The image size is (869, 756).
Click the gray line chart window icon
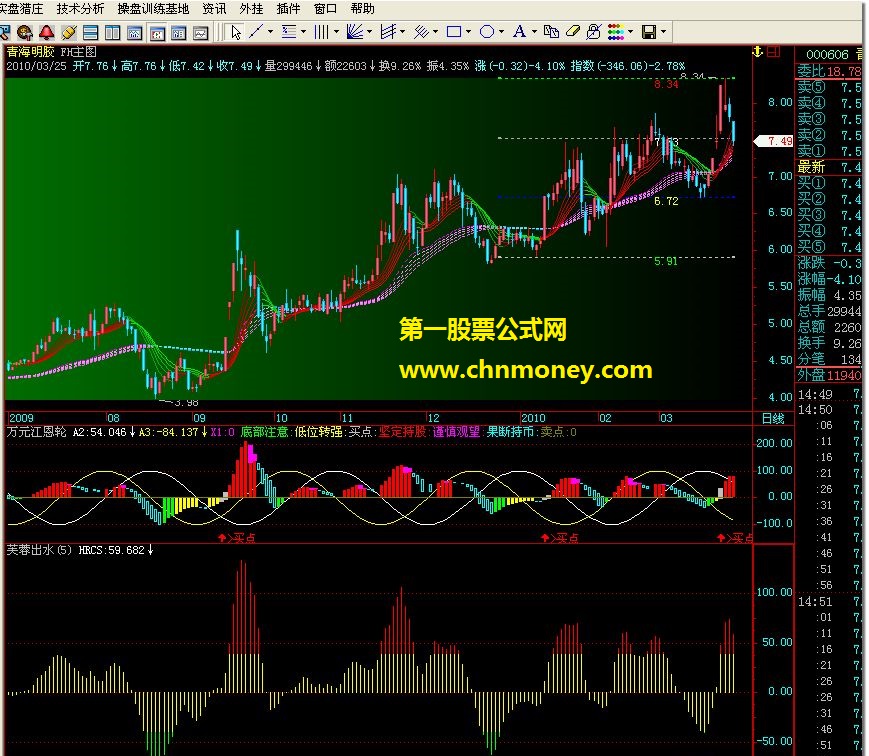click(x=201, y=33)
